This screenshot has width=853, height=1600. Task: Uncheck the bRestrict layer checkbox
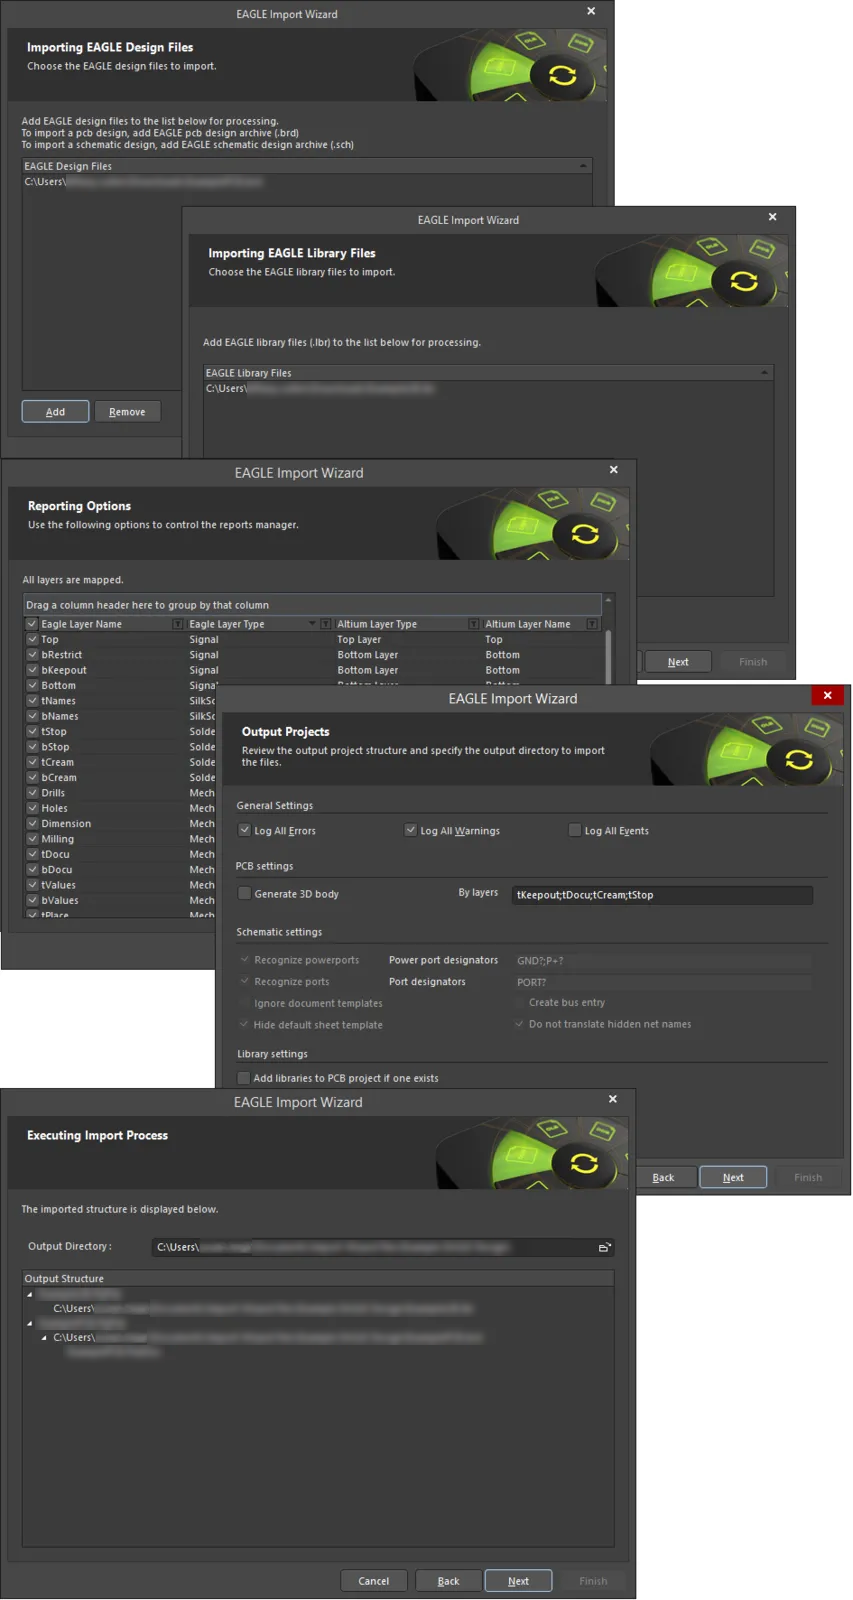32,655
